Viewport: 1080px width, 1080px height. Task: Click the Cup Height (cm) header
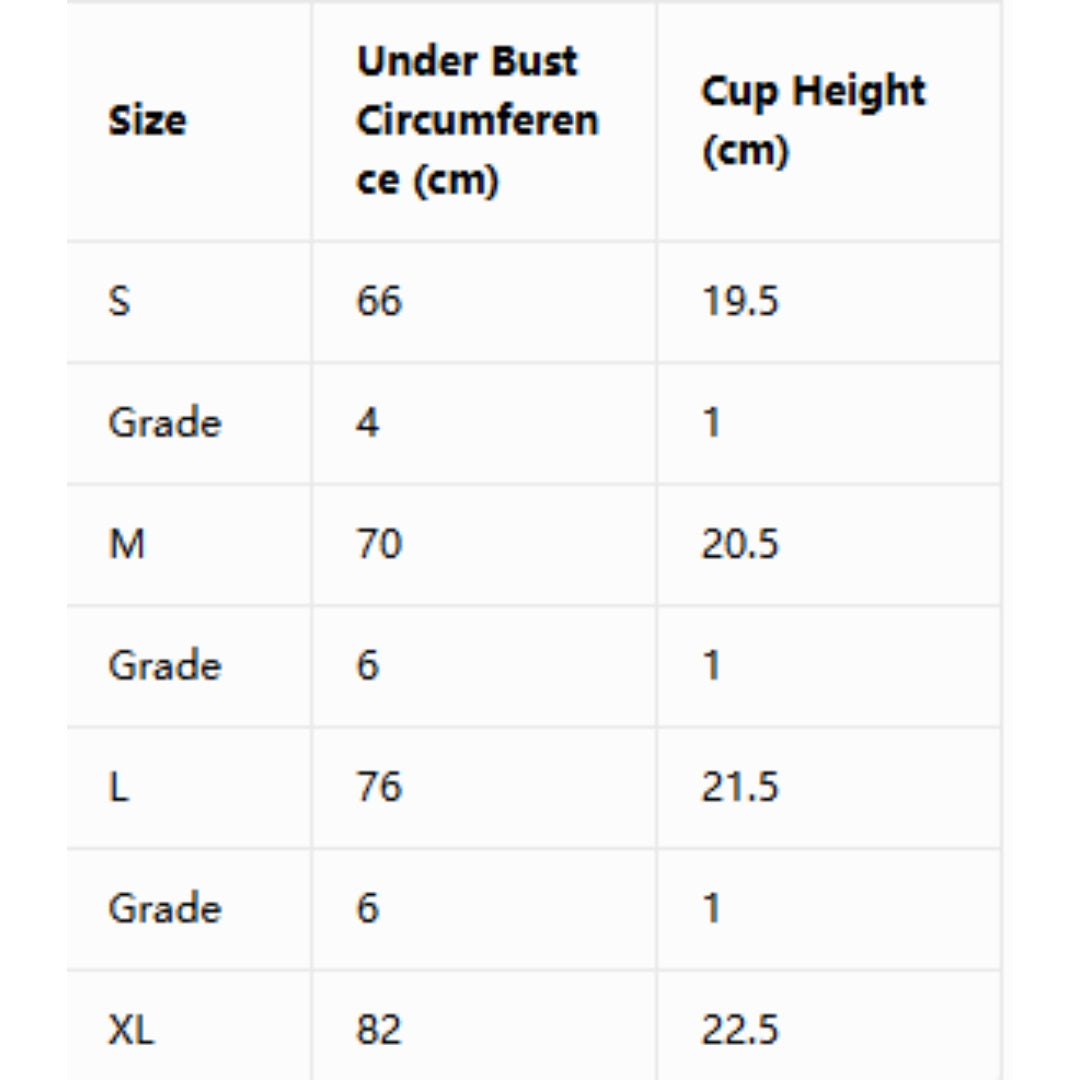click(813, 121)
